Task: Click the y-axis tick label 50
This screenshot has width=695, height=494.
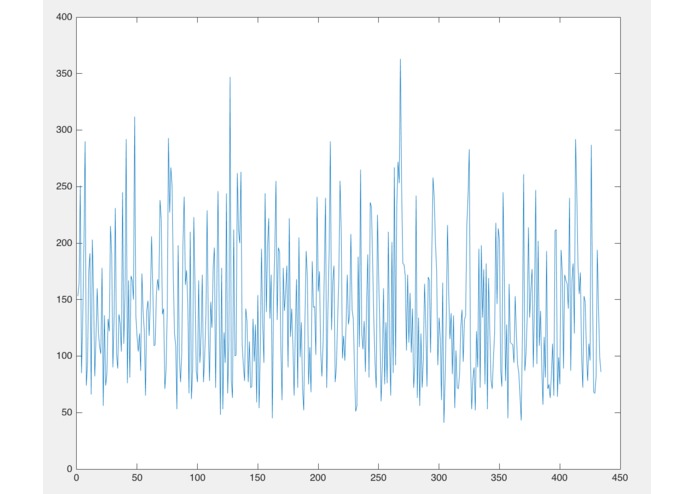Action: pos(66,412)
